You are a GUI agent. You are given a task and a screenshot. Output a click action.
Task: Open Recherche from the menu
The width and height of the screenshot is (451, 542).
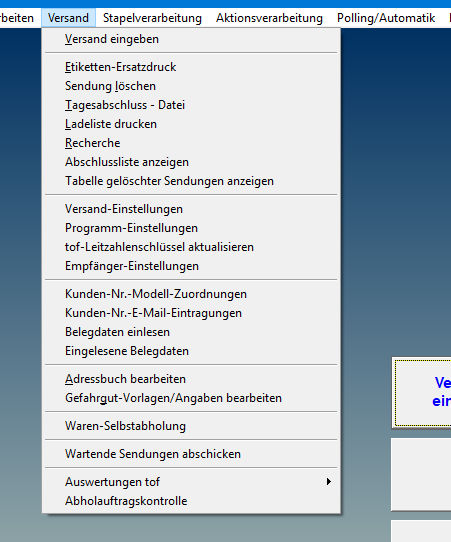tap(191, 143)
